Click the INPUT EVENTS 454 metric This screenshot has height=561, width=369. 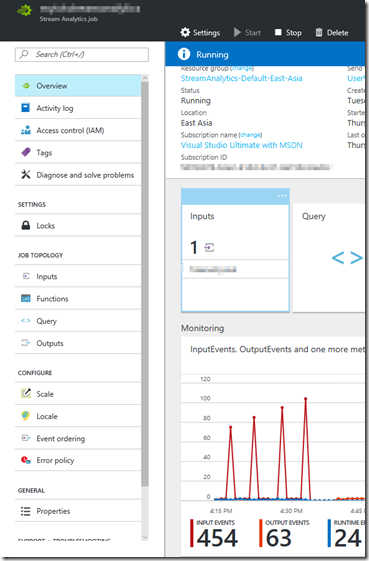214,533
